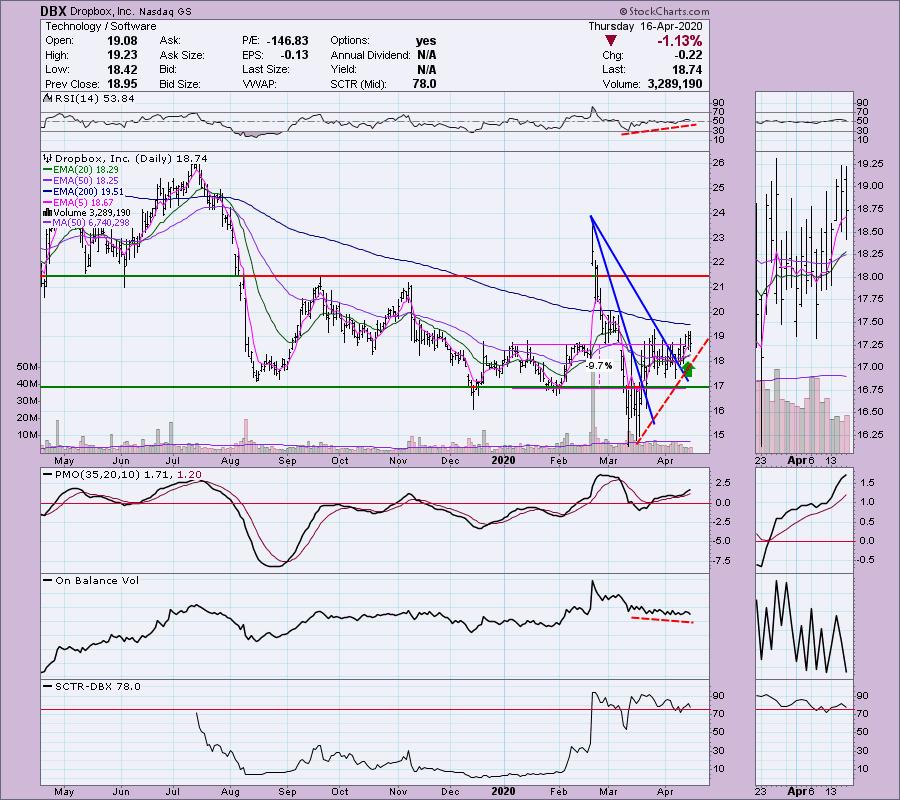
Task: Click the pink 'EMA(5) 18.67' legend entry
Action: tap(83, 203)
